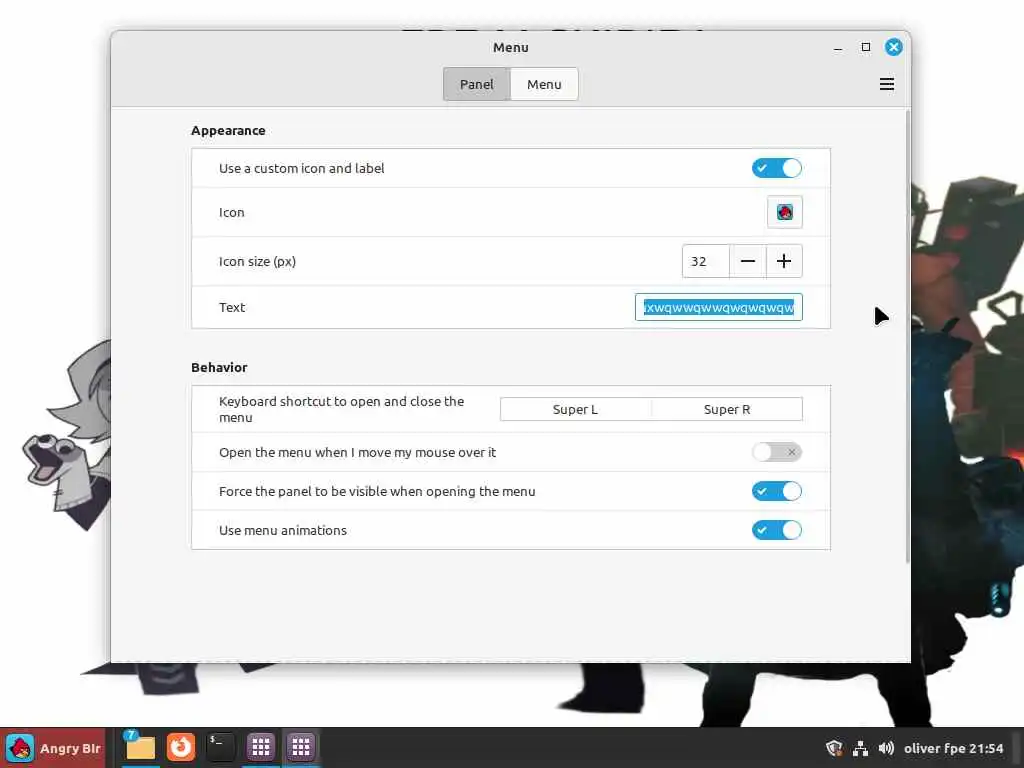1024x768 pixels.
Task: Open the hamburger menu in the Menu window
Action: [886, 84]
